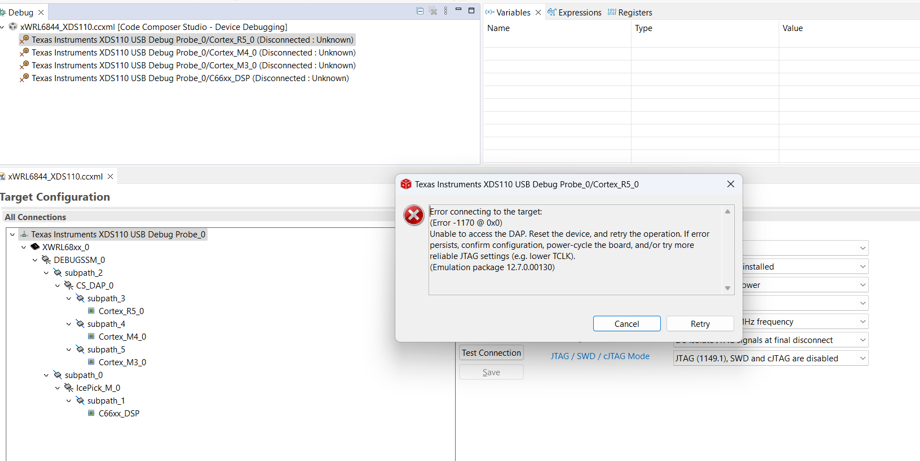920x461 pixels.
Task: Collapse the subpath_0 node
Action: (46, 375)
